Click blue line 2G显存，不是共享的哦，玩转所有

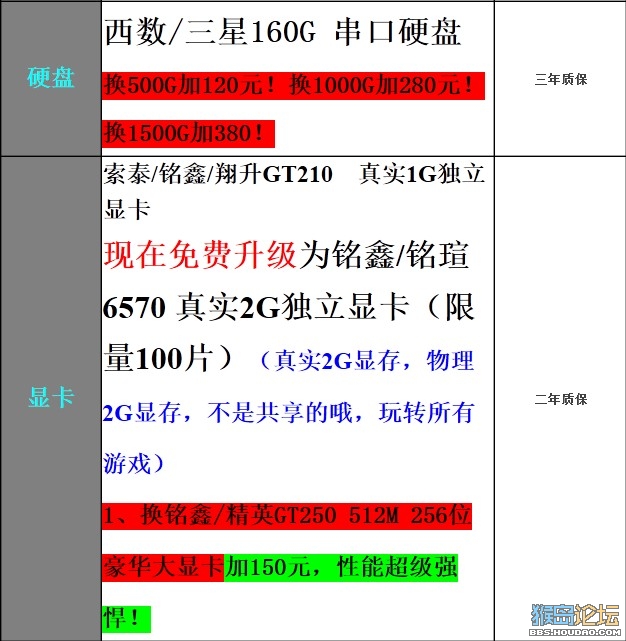tap(288, 412)
